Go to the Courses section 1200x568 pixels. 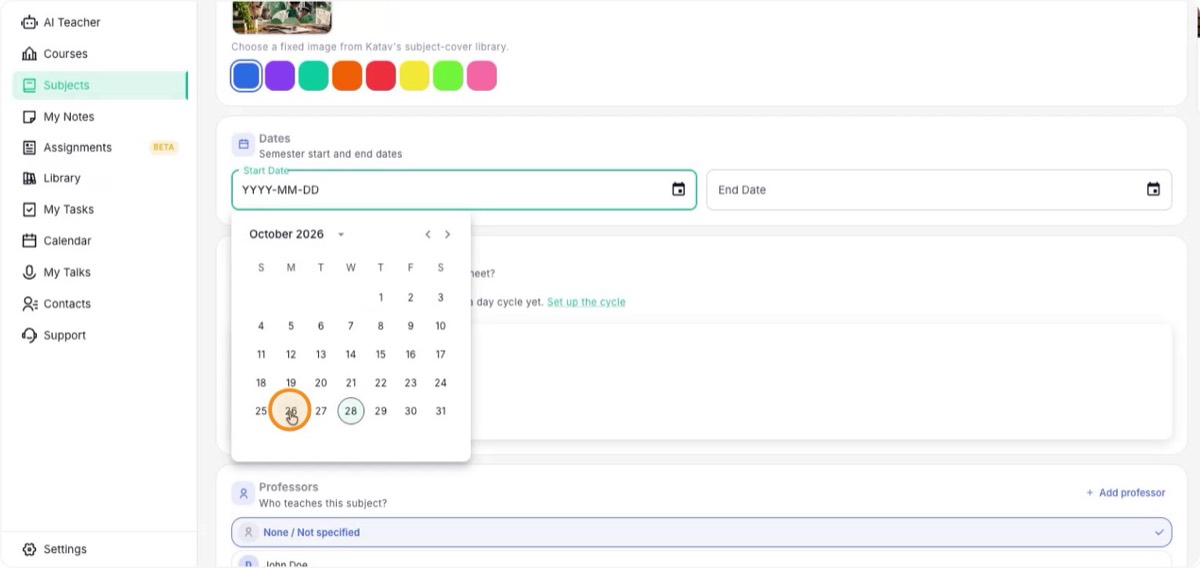[100, 54]
